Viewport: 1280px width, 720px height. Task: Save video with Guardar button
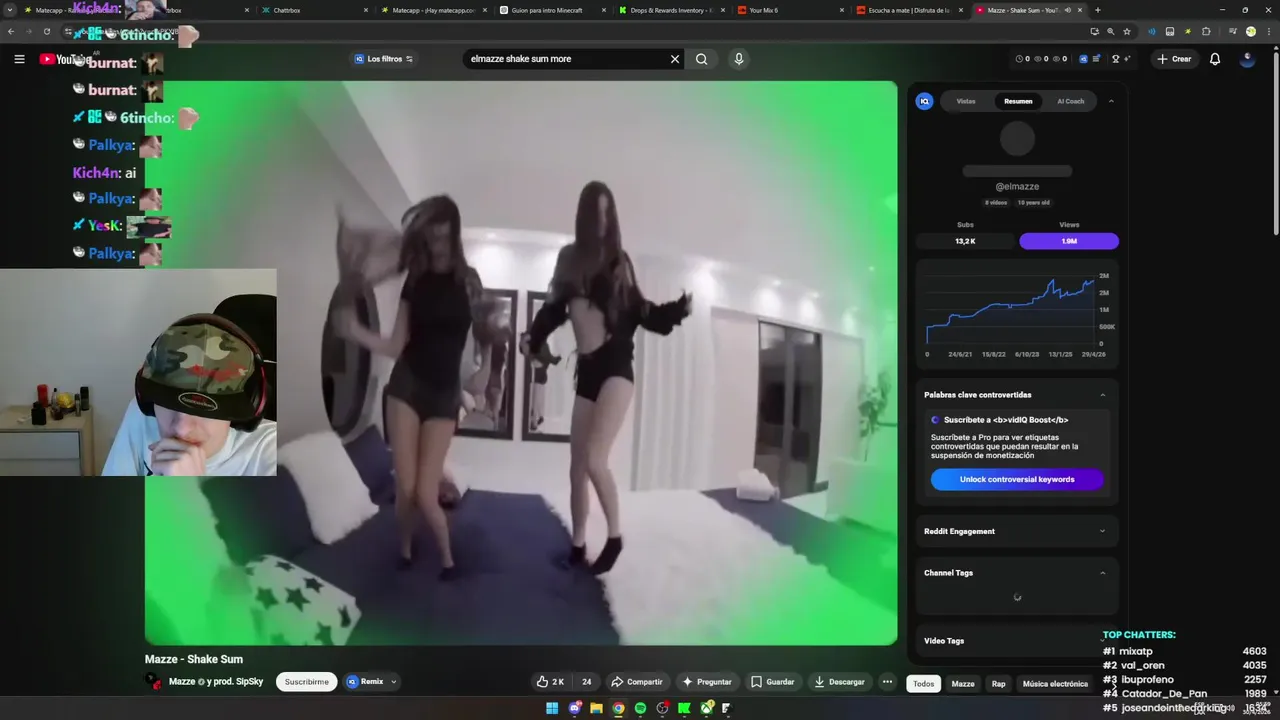772,682
